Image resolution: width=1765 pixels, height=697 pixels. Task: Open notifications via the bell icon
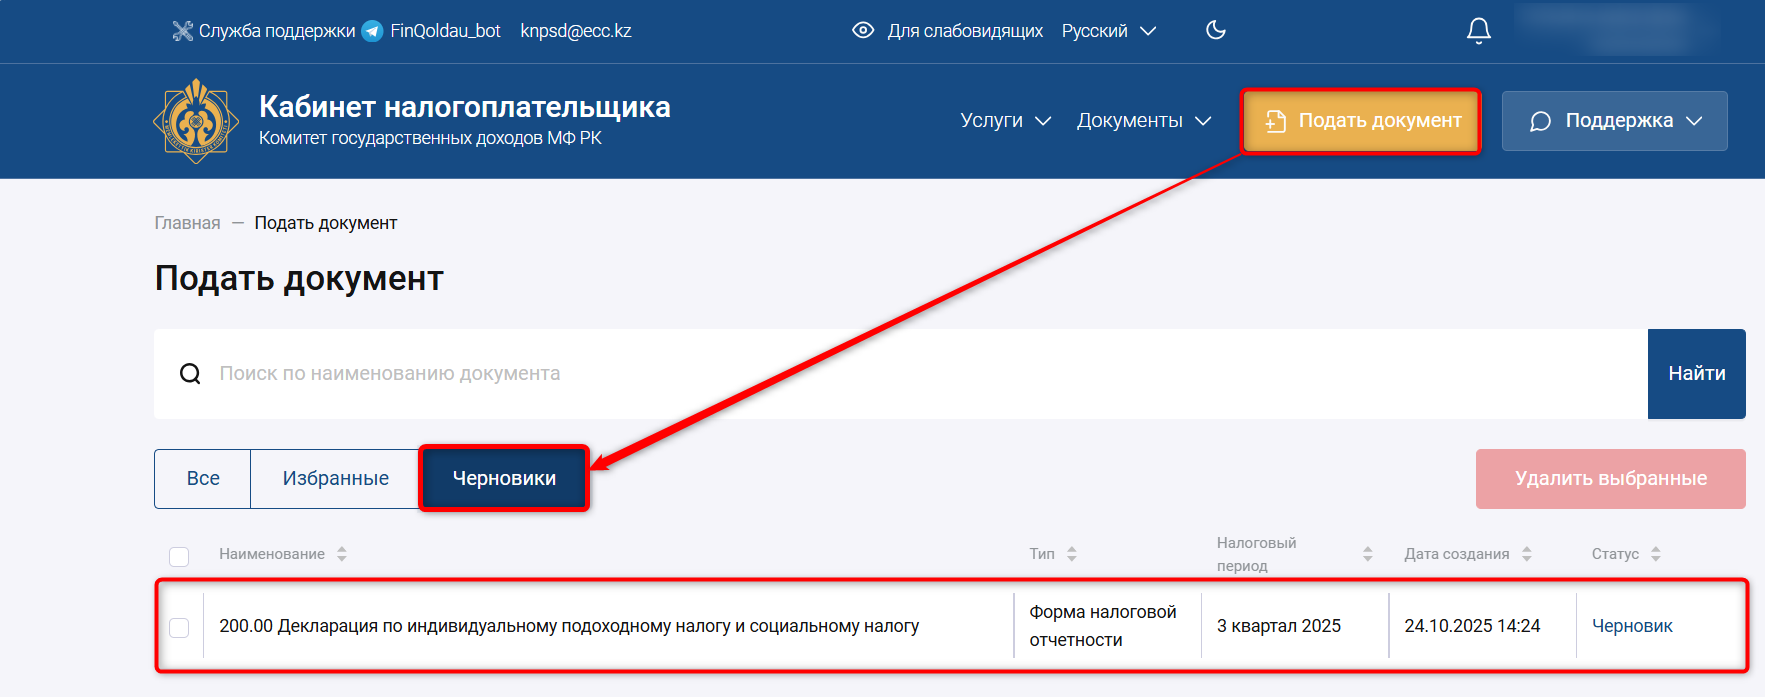click(x=1479, y=31)
